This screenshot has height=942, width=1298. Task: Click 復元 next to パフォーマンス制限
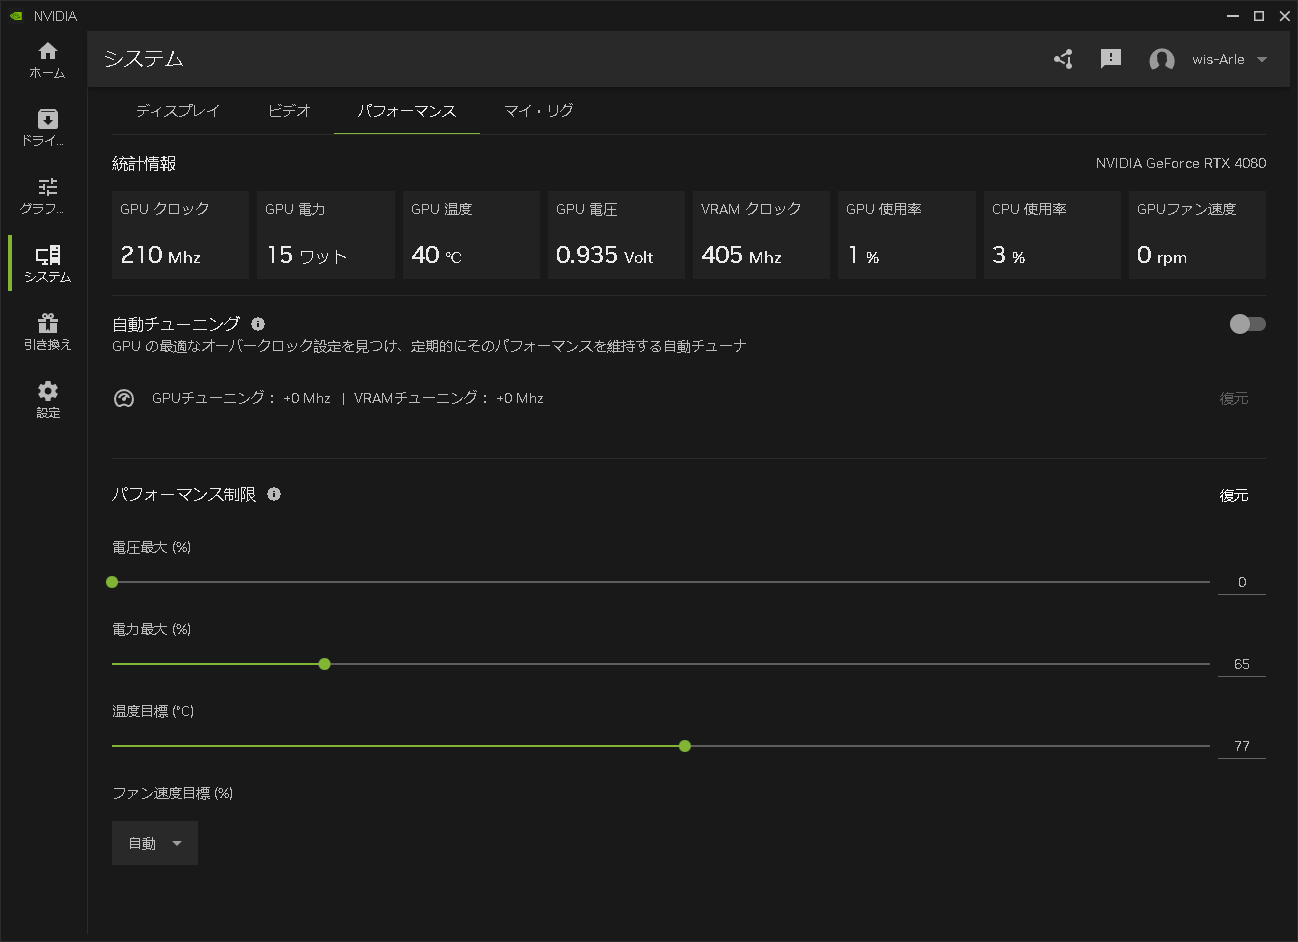coord(1235,494)
